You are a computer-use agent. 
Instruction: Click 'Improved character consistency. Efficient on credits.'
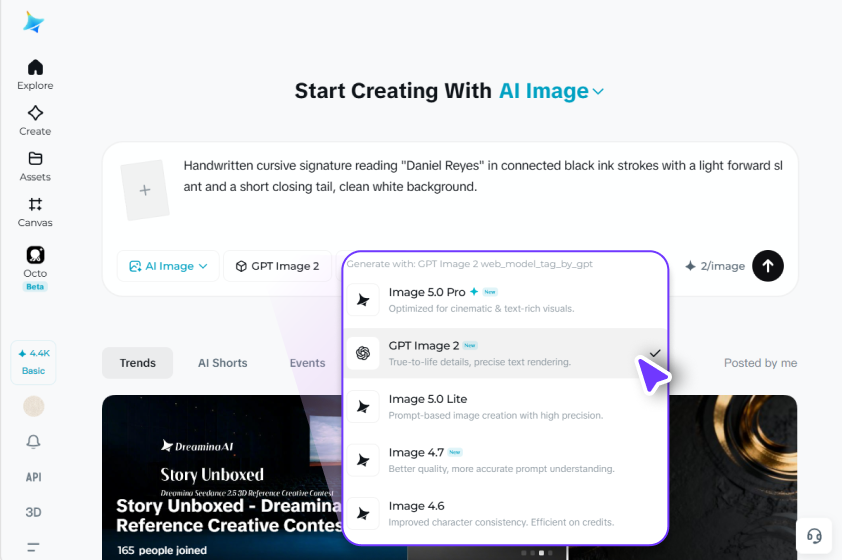(501, 522)
